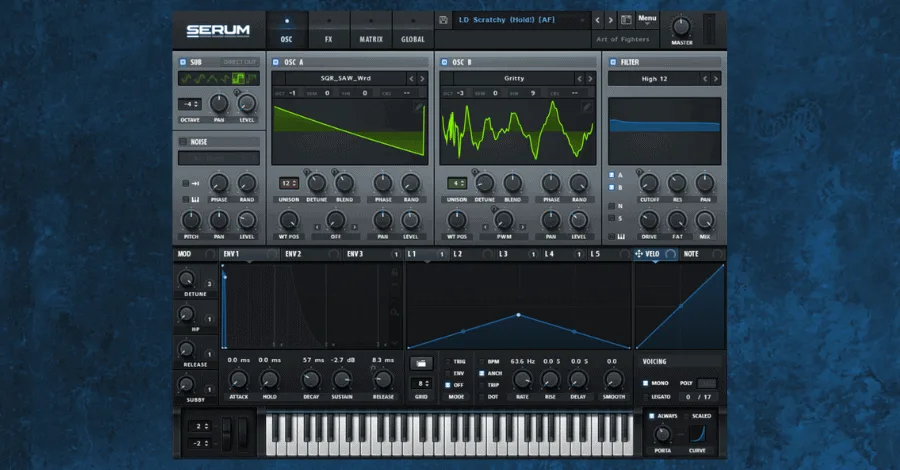Click the VELO drag-assign crosshair icon
Viewport: 900px width, 470px height.
[x=639, y=254]
